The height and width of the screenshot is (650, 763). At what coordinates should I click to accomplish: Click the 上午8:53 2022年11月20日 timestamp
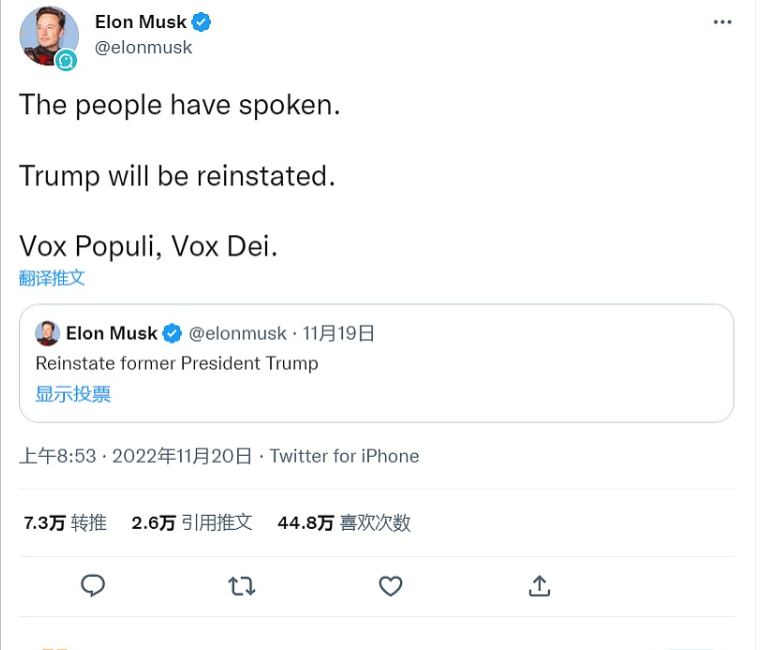pyautogui.click(x=135, y=456)
